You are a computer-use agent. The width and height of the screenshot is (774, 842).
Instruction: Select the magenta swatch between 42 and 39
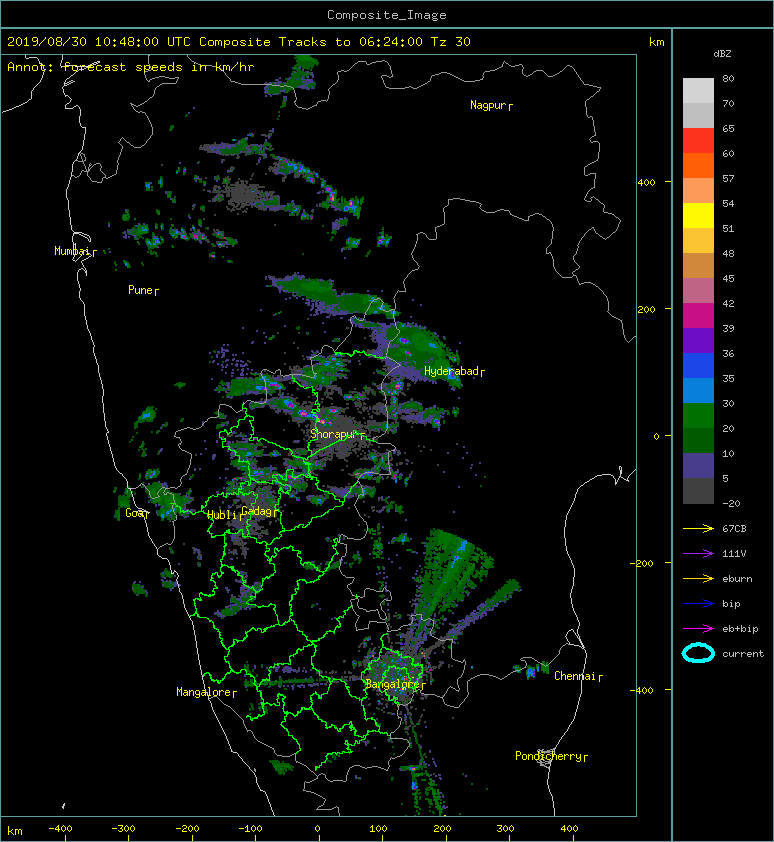(698, 315)
